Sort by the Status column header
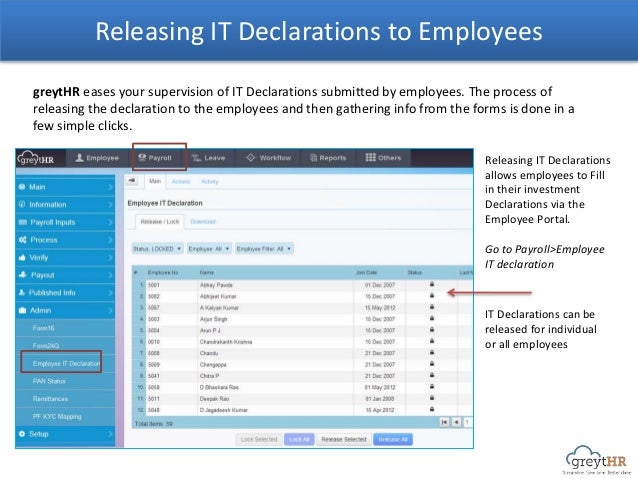 tap(415, 272)
